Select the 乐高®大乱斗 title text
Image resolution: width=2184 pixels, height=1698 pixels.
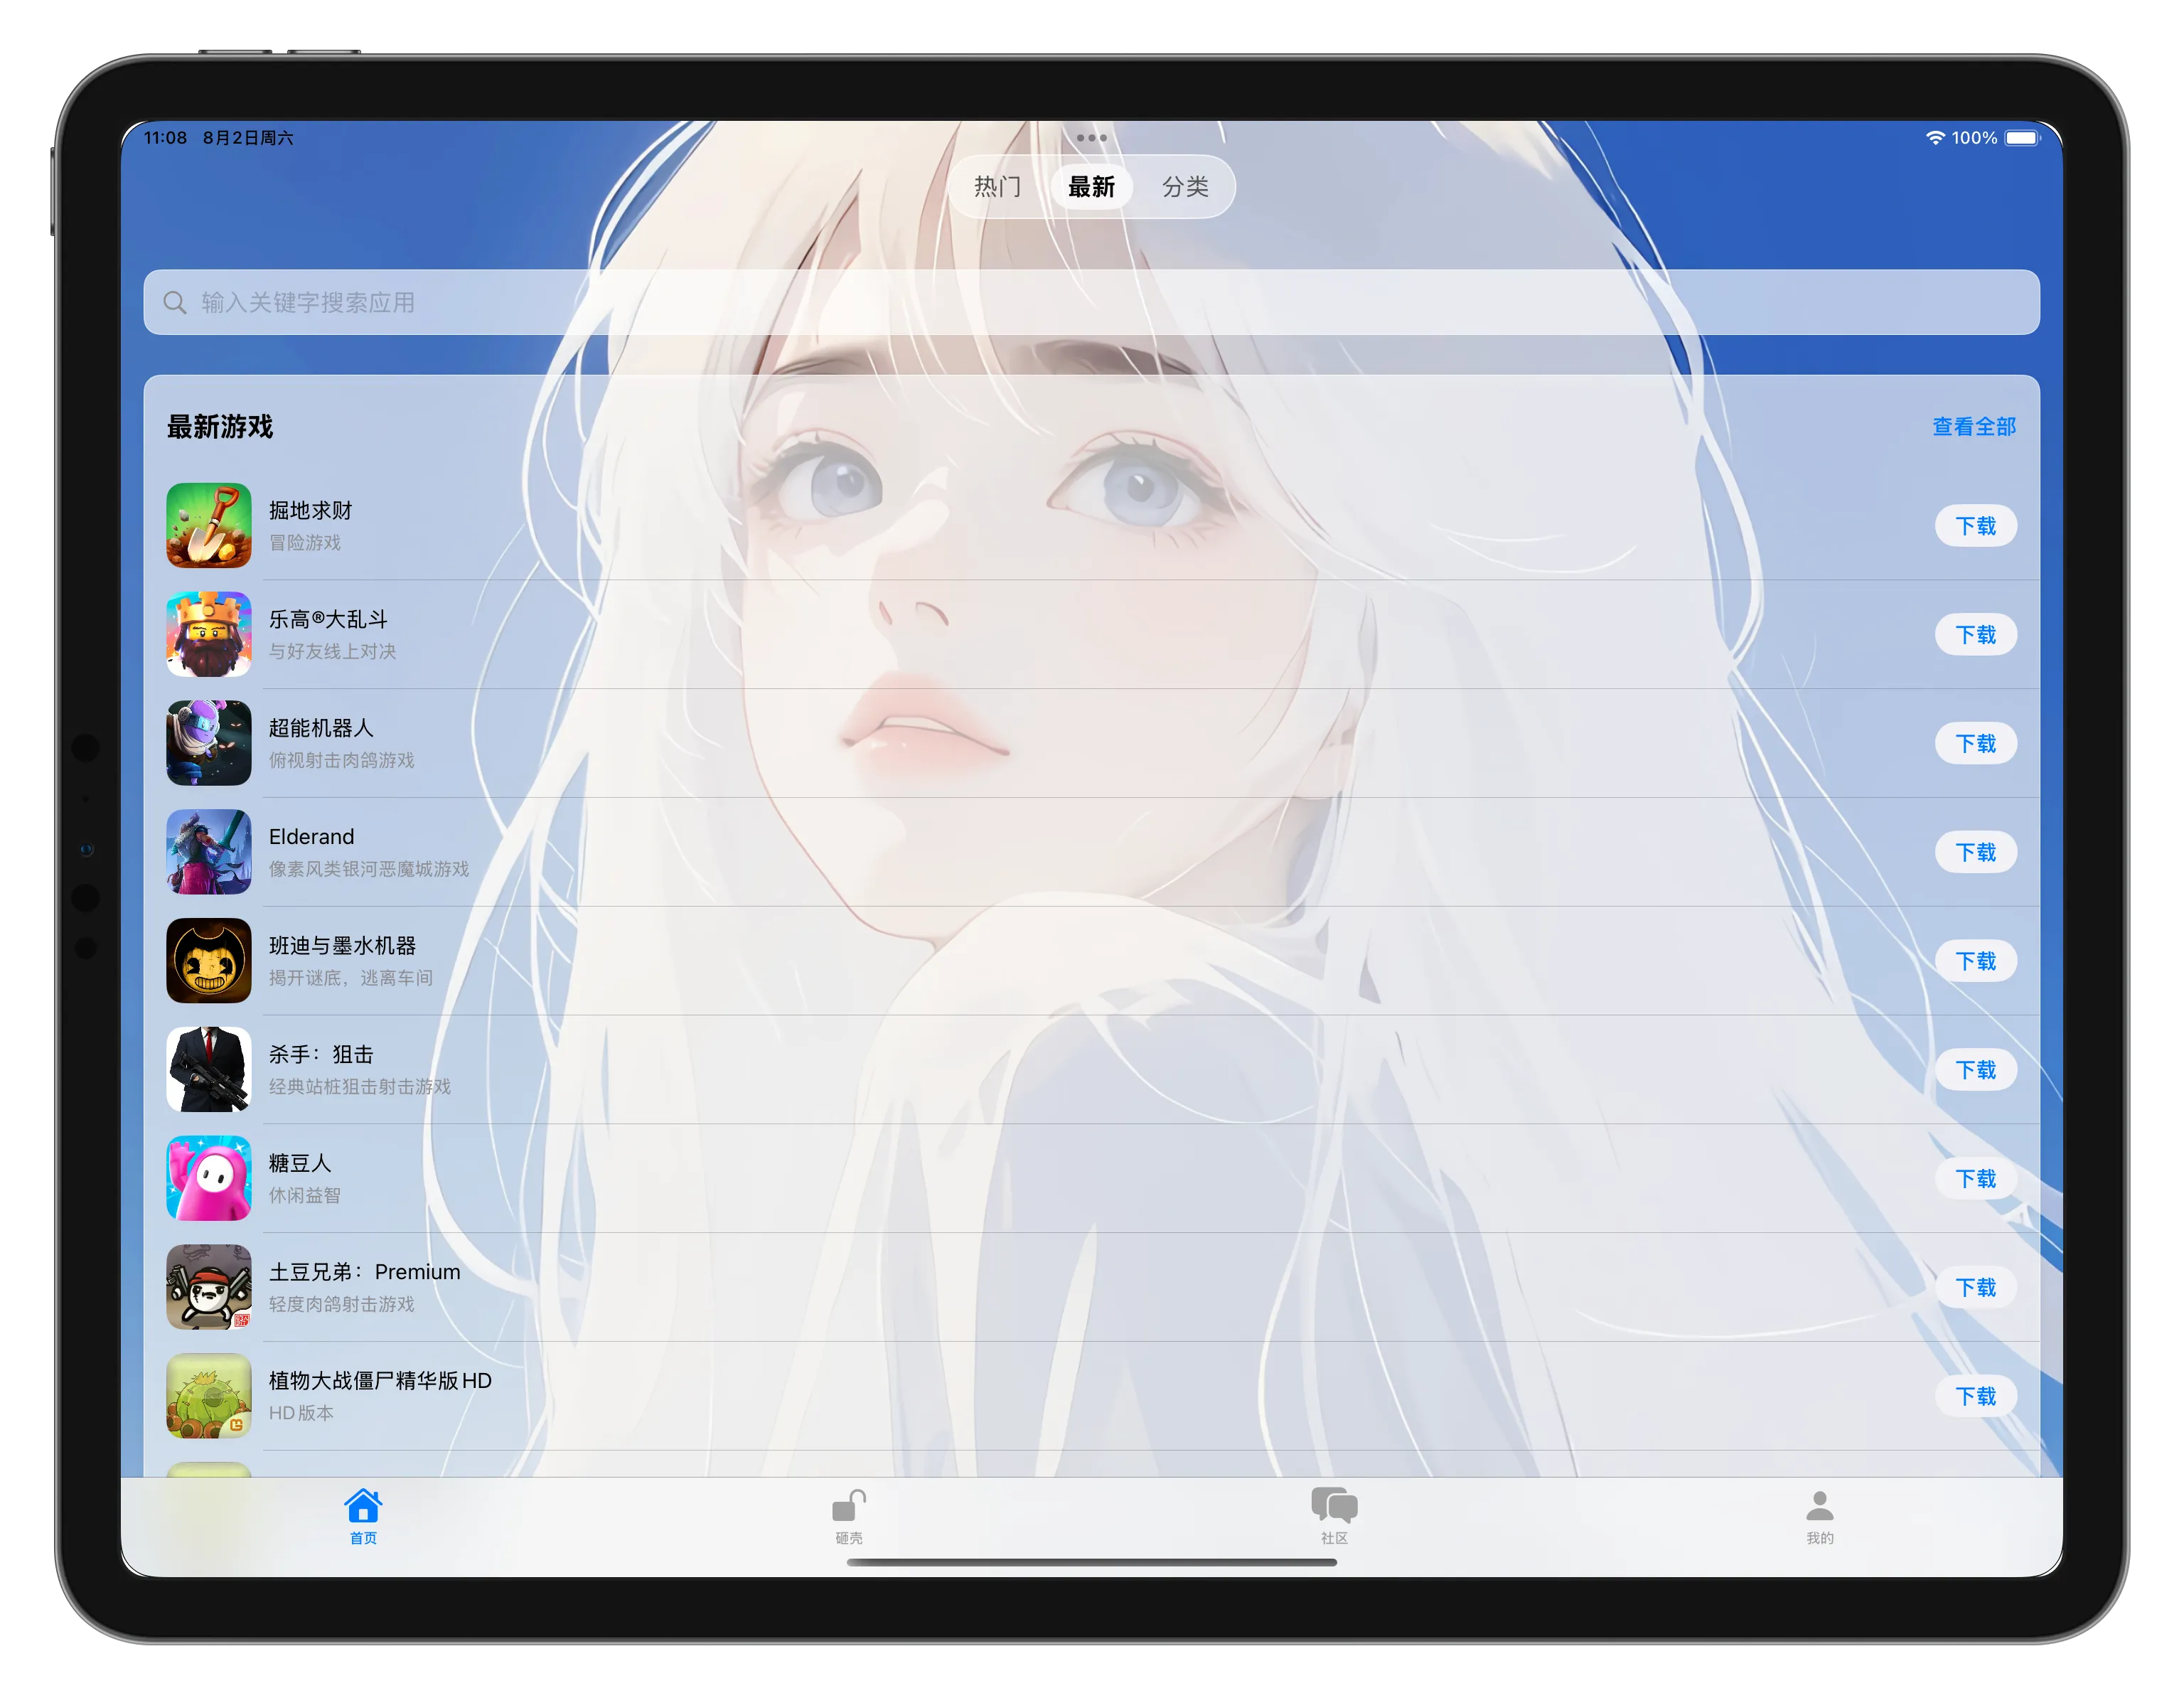point(328,620)
